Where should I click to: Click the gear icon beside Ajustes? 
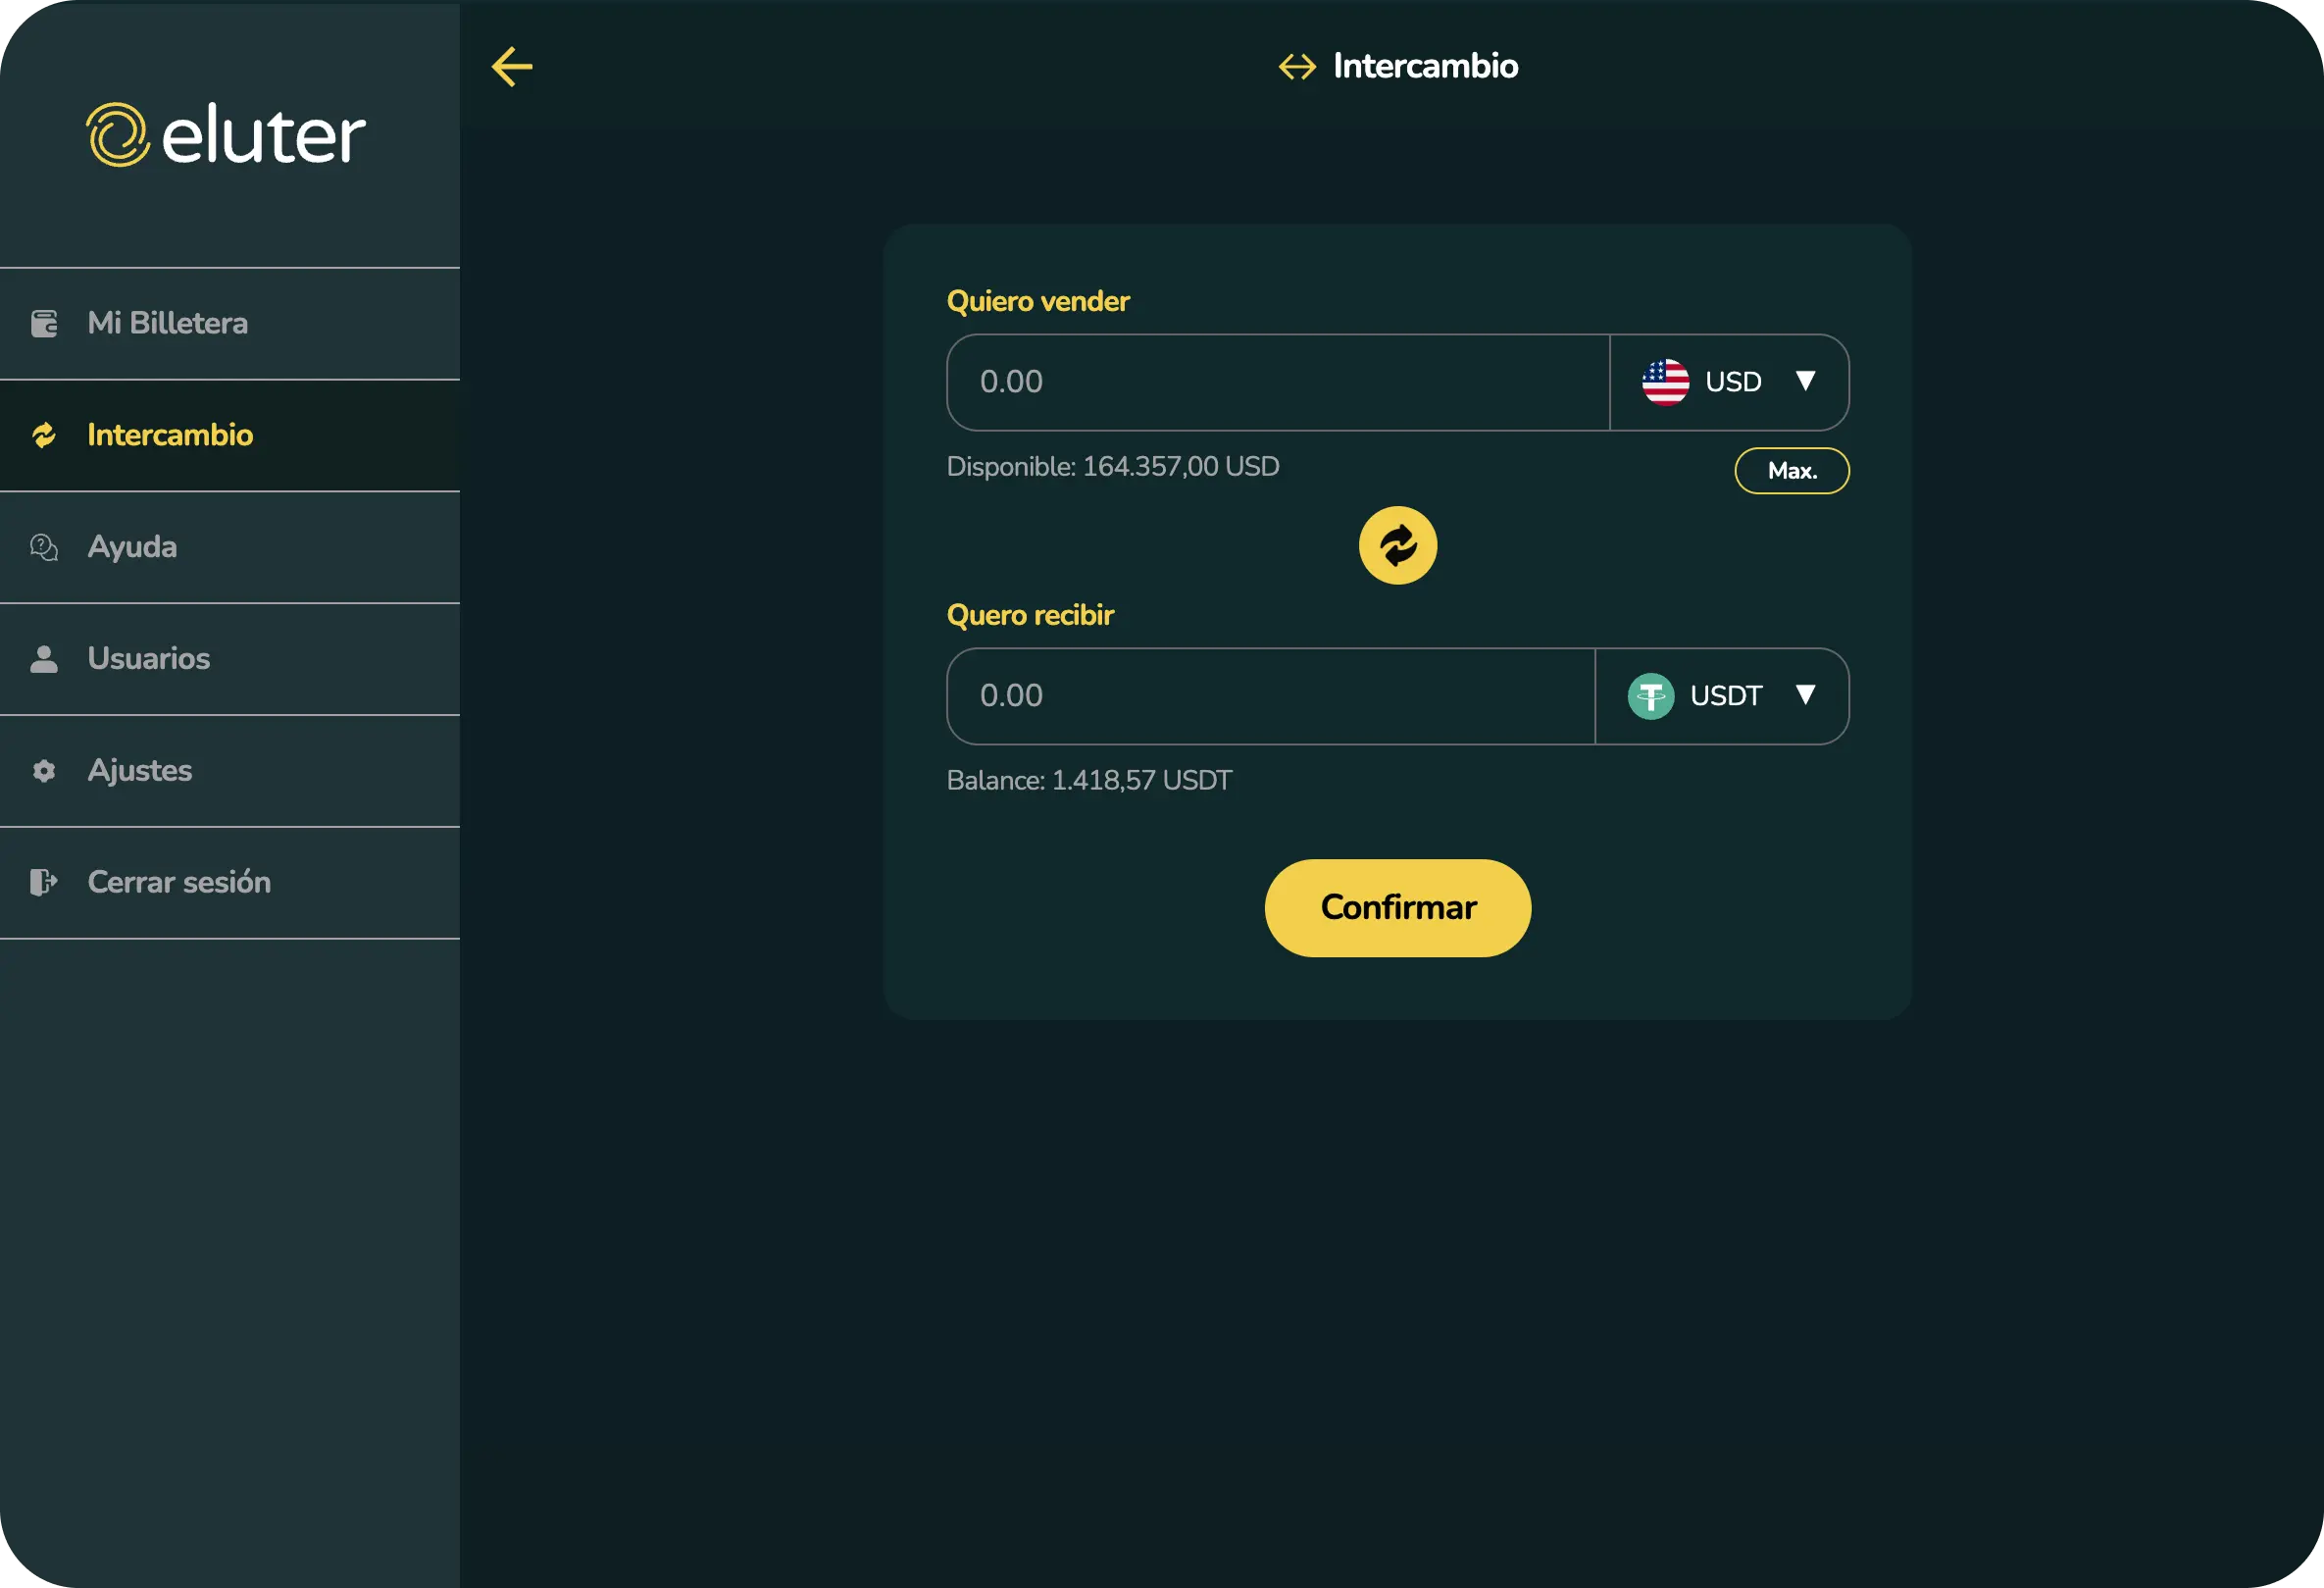44,771
